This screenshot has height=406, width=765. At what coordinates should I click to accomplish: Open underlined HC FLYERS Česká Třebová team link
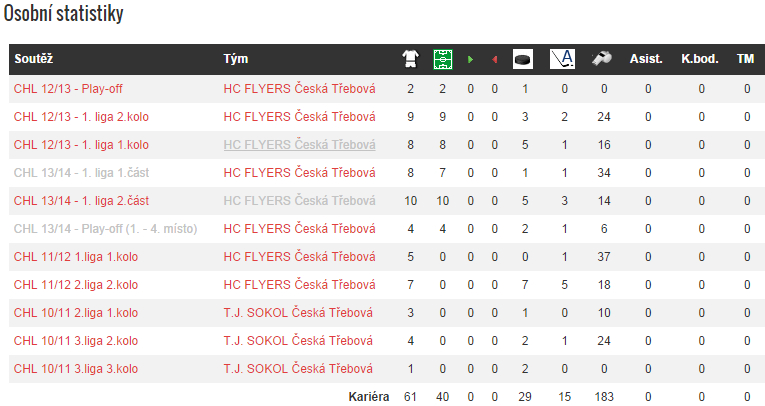coord(299,145)
